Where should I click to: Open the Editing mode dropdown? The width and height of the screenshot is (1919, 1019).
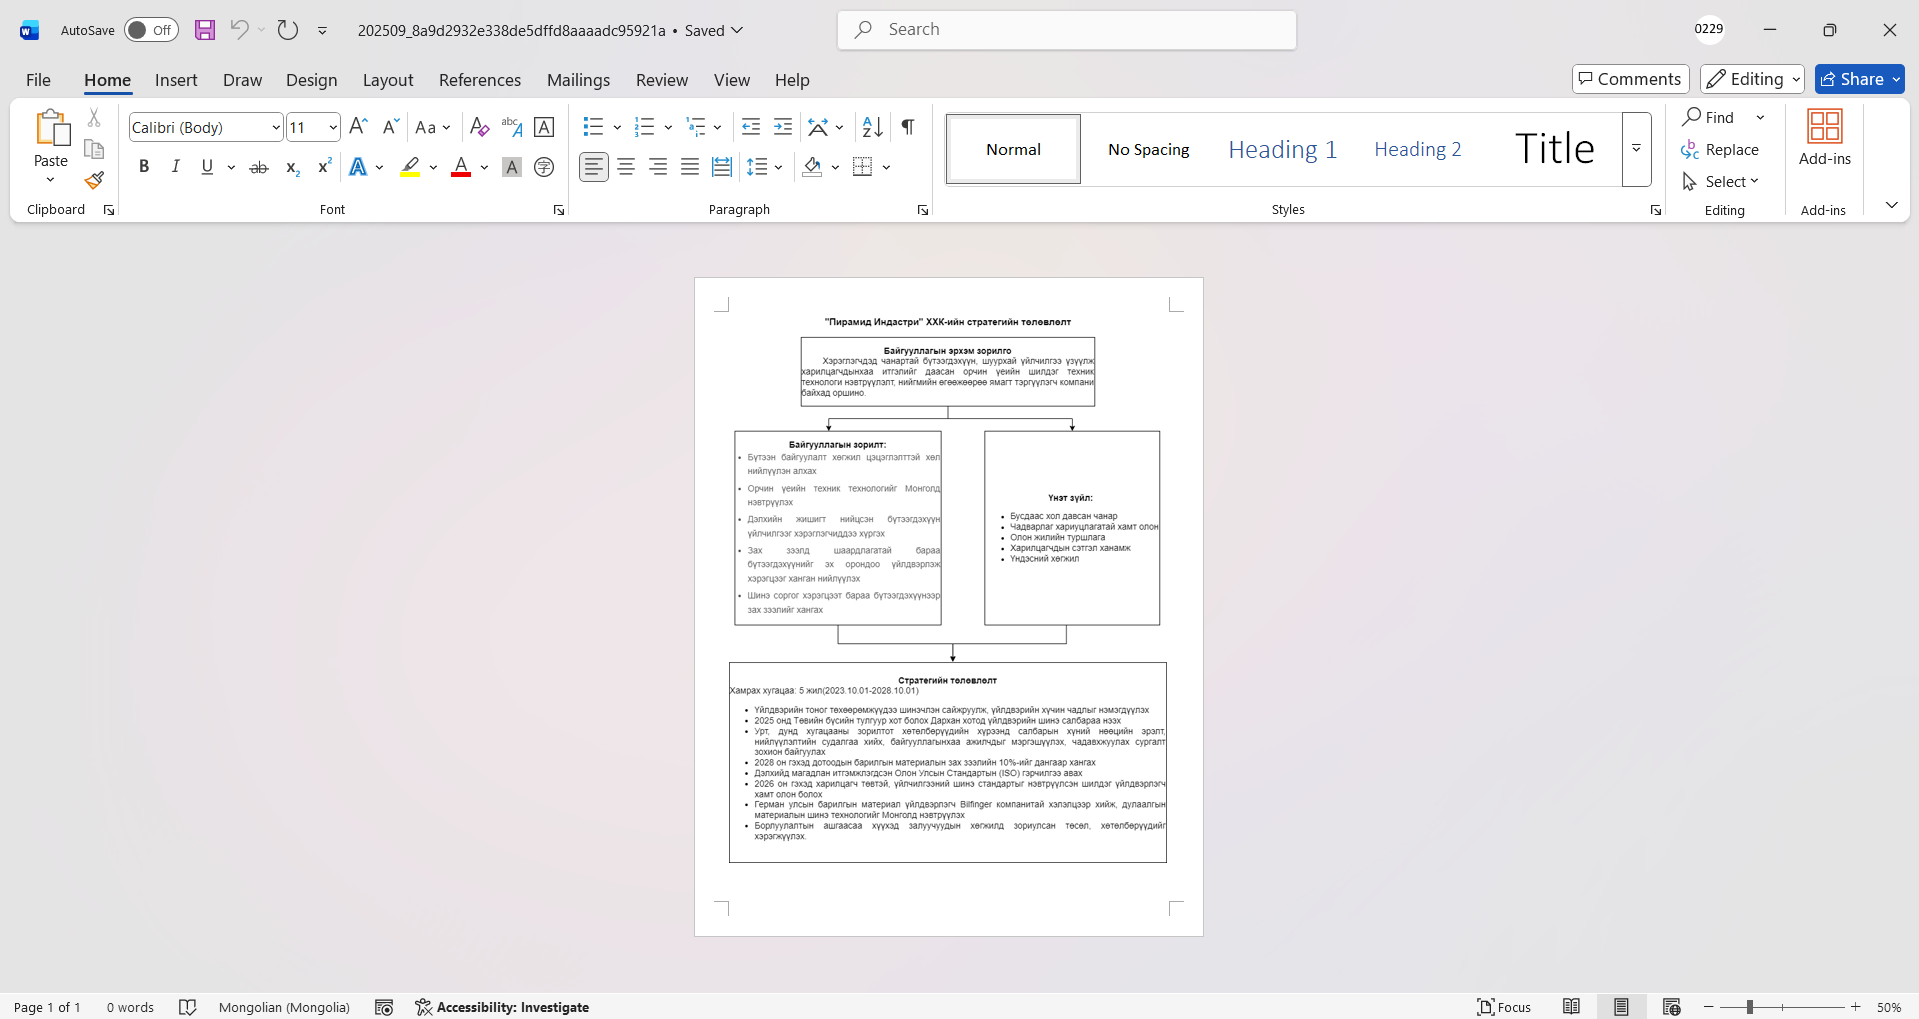pyautogui.click(x=1752, y=79)
